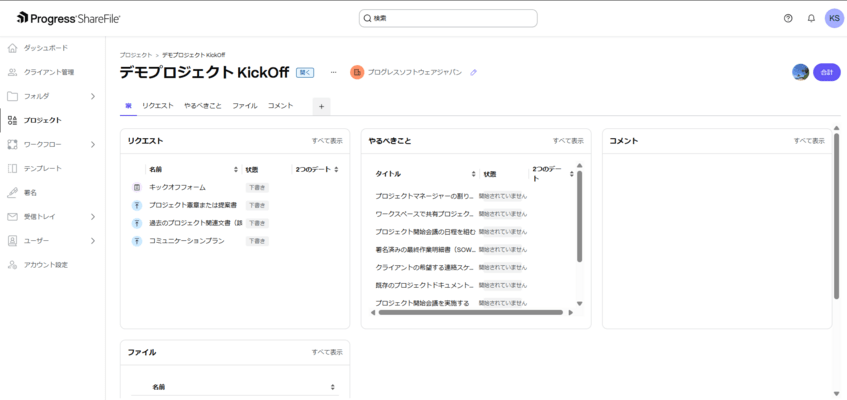Screen dimensions: 847x400
Task: Open the ダッシュボード home icon in sidebar
Action: point(12,48)
